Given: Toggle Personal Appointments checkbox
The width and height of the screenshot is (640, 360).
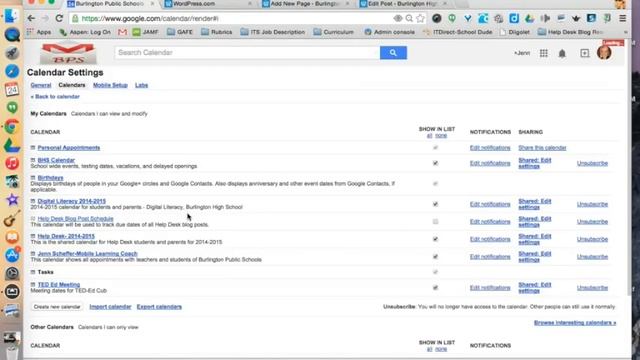Looking at the screenshot, I should coord(436,148).
